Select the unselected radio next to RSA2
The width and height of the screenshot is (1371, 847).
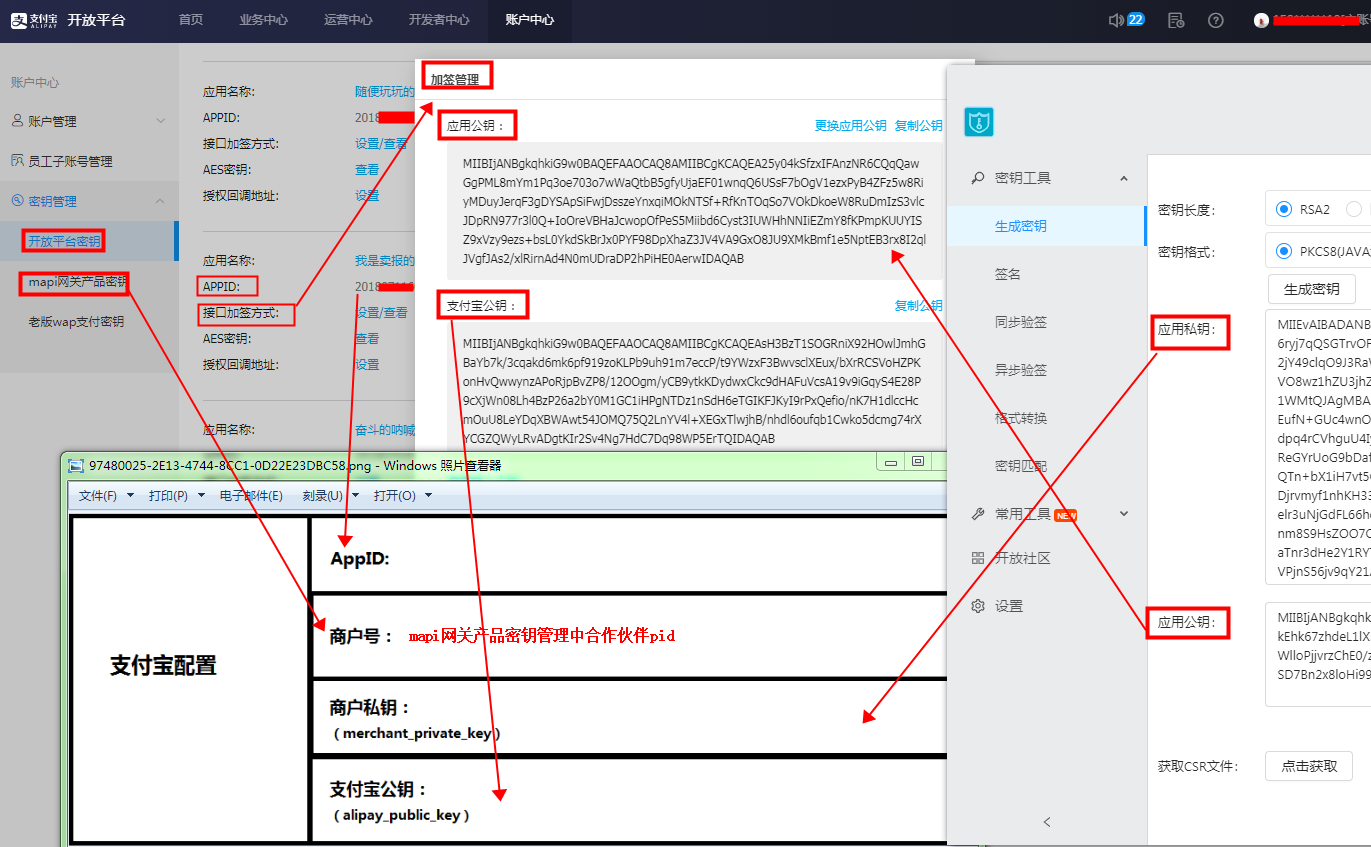tap(1354, 209)
